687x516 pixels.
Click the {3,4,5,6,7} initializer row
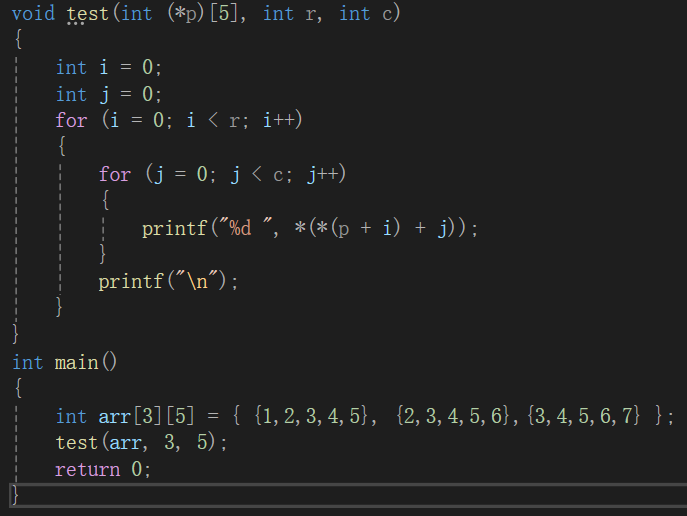pos(584,416)
